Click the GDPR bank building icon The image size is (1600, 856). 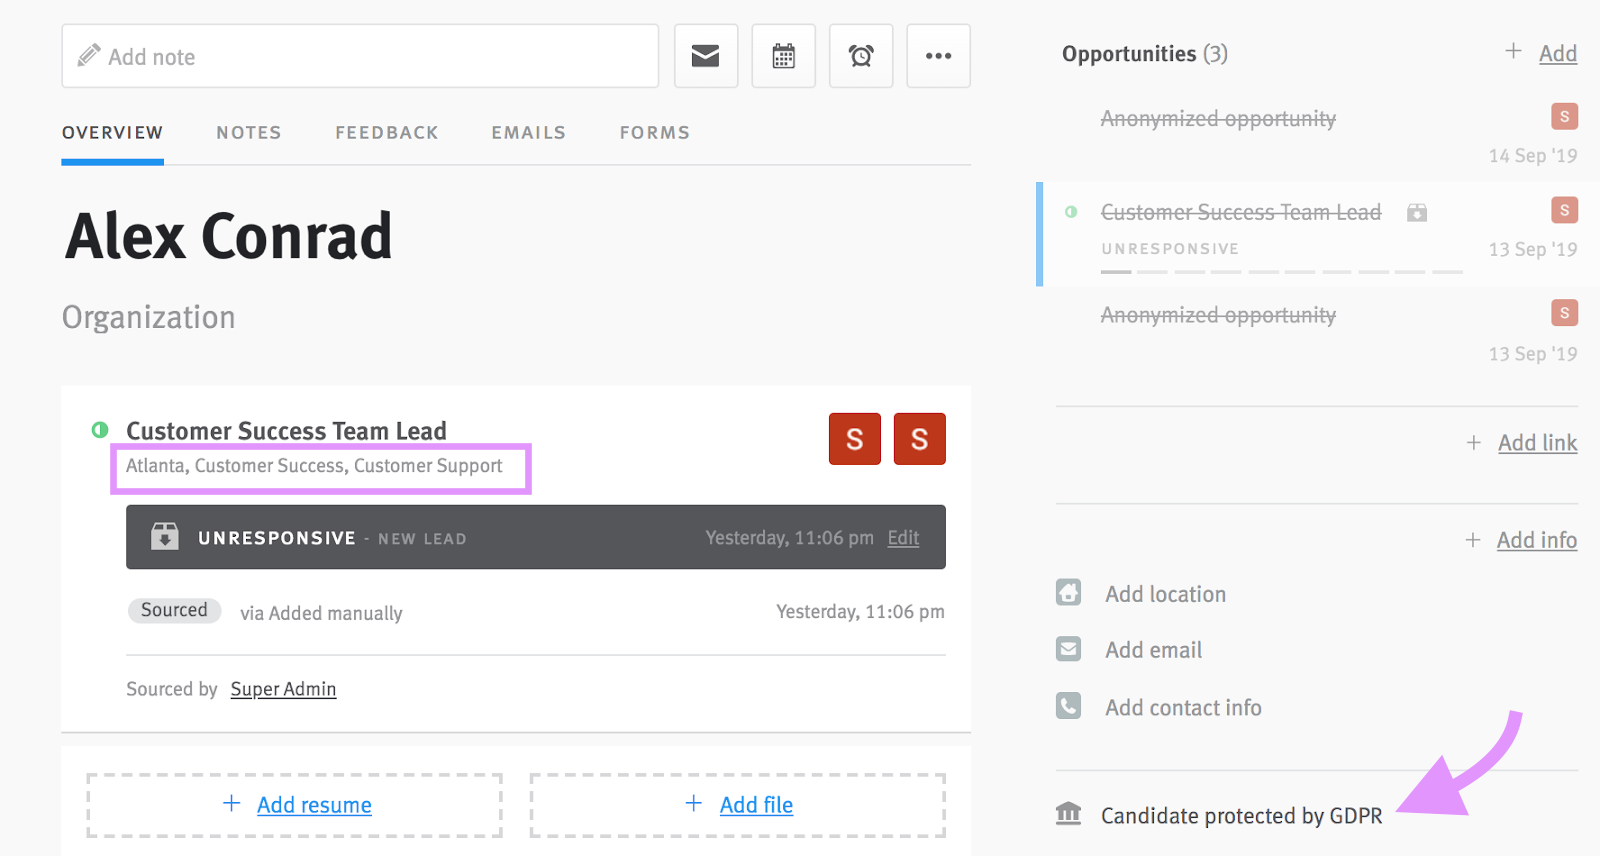click(x=1069, y=814)
